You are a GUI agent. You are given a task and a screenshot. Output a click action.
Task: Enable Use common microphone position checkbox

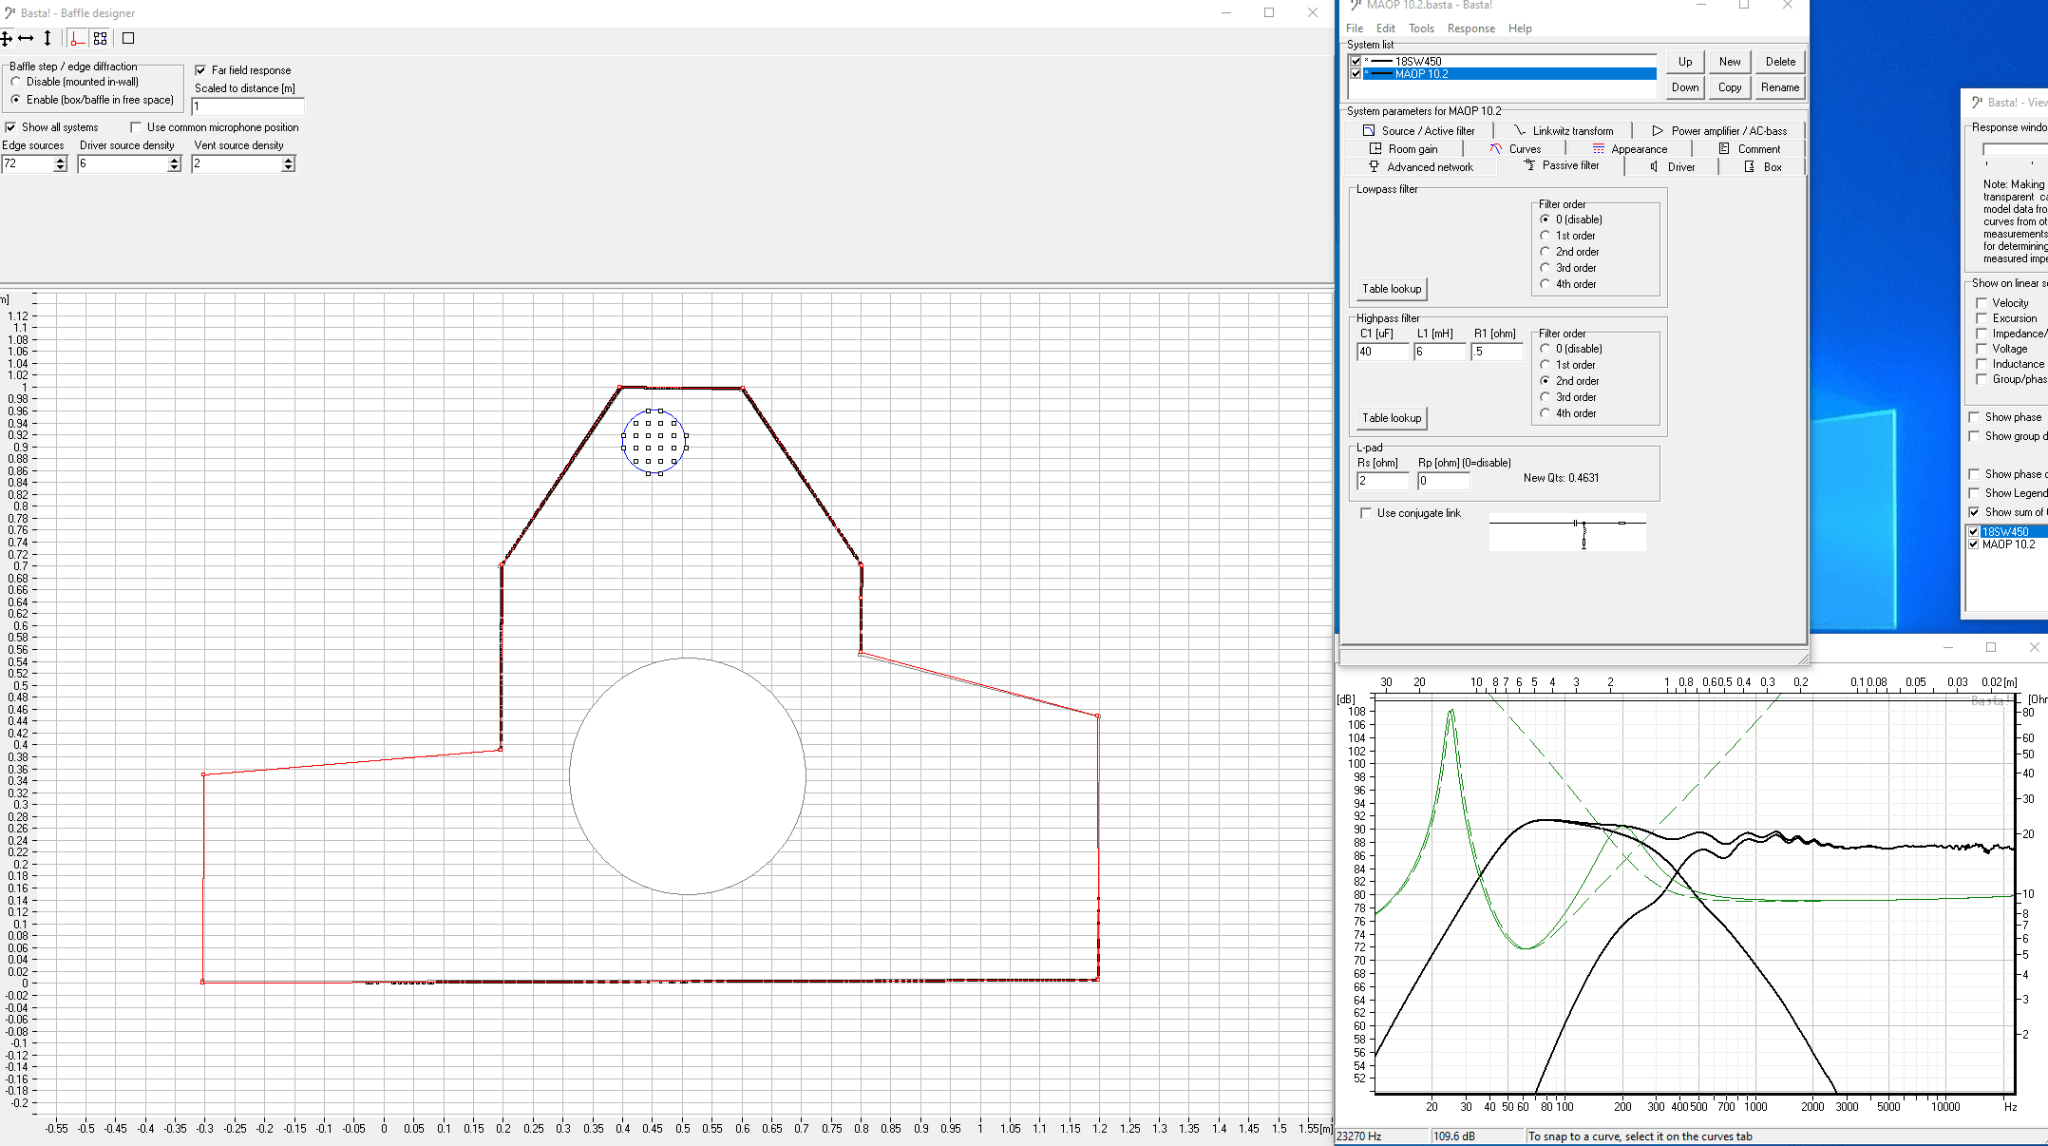pos(136,127)
